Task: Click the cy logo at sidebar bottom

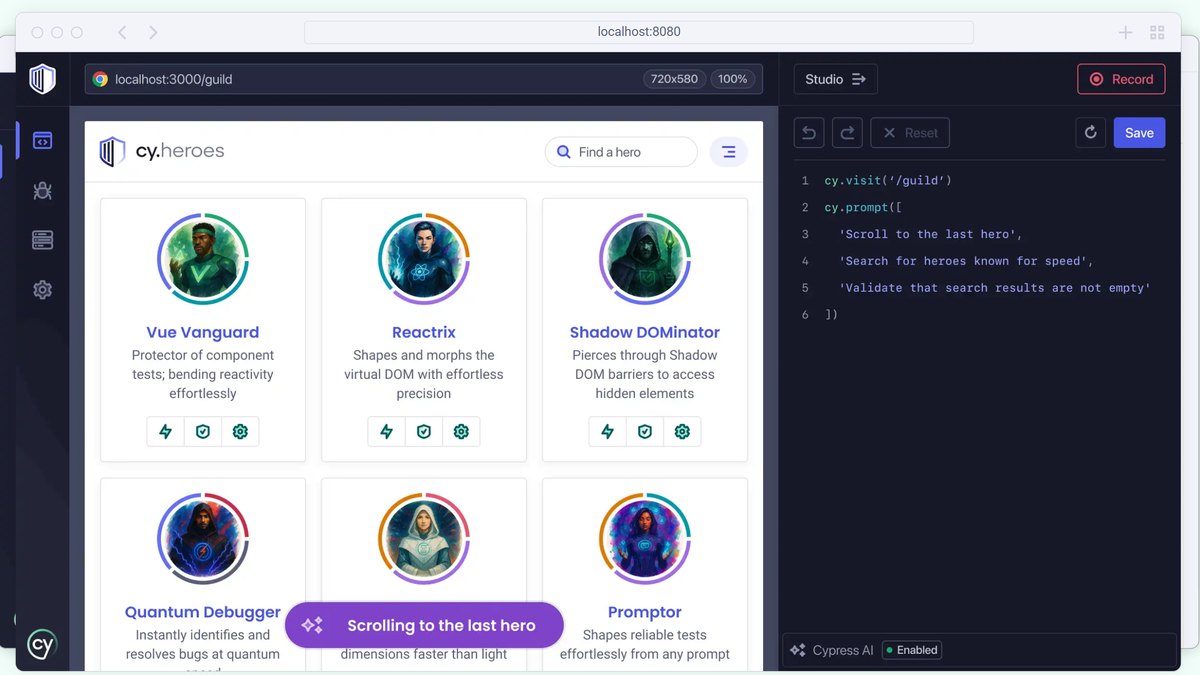Action: (x=42, y=643)
